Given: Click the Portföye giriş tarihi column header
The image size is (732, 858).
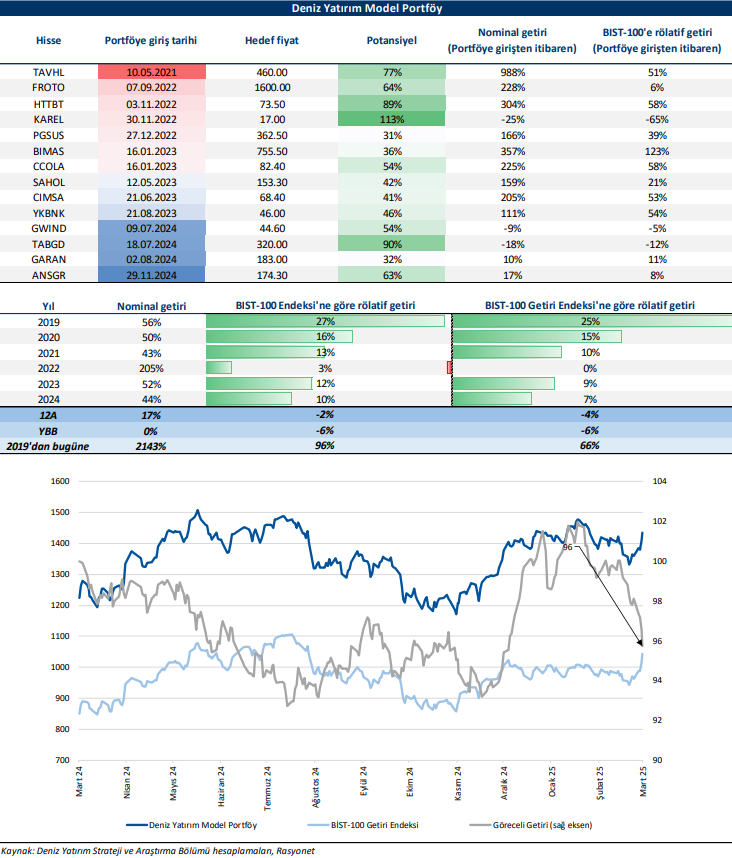Looking at the screenshot, I should coord(151,41).
